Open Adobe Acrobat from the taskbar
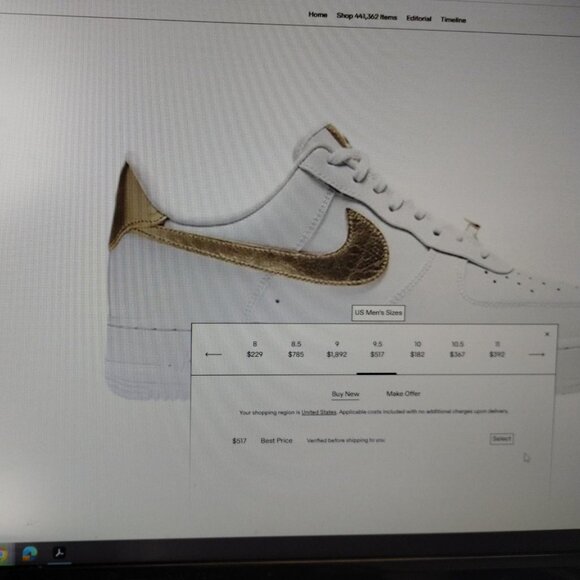The height and width of the screenshot is (580, 580). point(59,553)
